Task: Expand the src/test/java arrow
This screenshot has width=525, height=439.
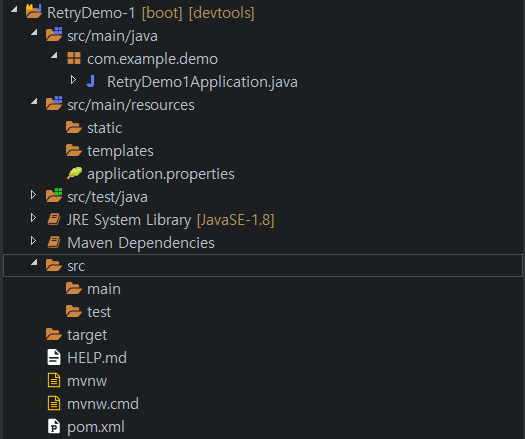Action: (x=33, y=195)
